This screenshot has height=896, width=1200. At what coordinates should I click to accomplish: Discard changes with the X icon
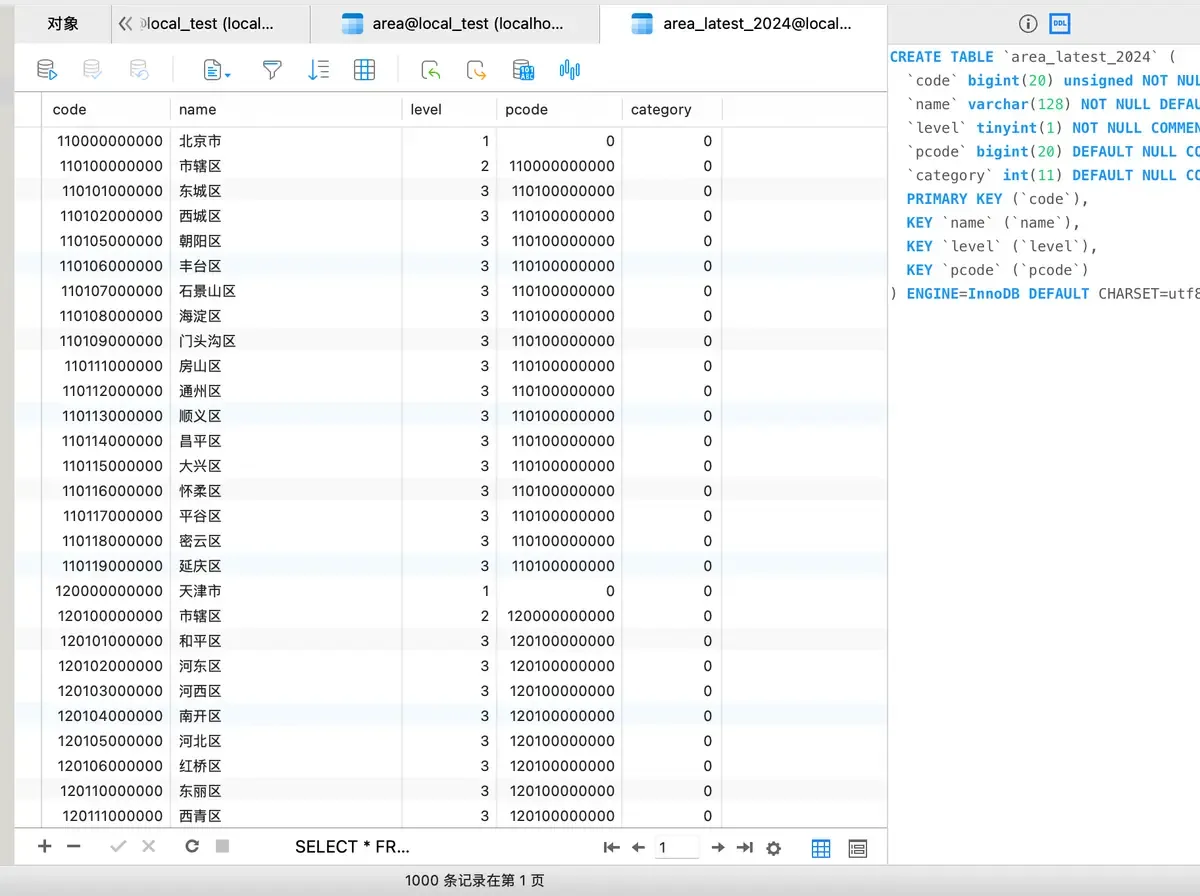(149, 846)
